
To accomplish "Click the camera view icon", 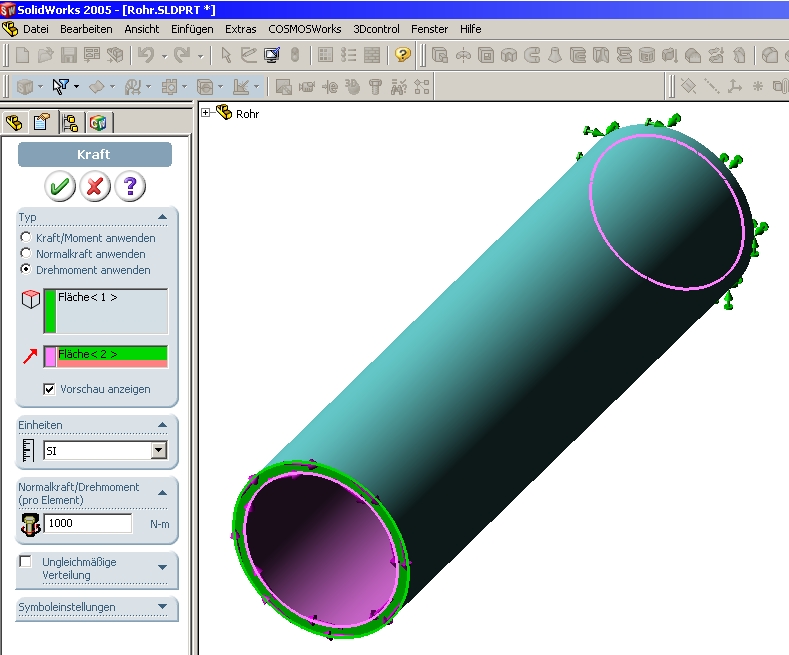I will click(306, 87).
